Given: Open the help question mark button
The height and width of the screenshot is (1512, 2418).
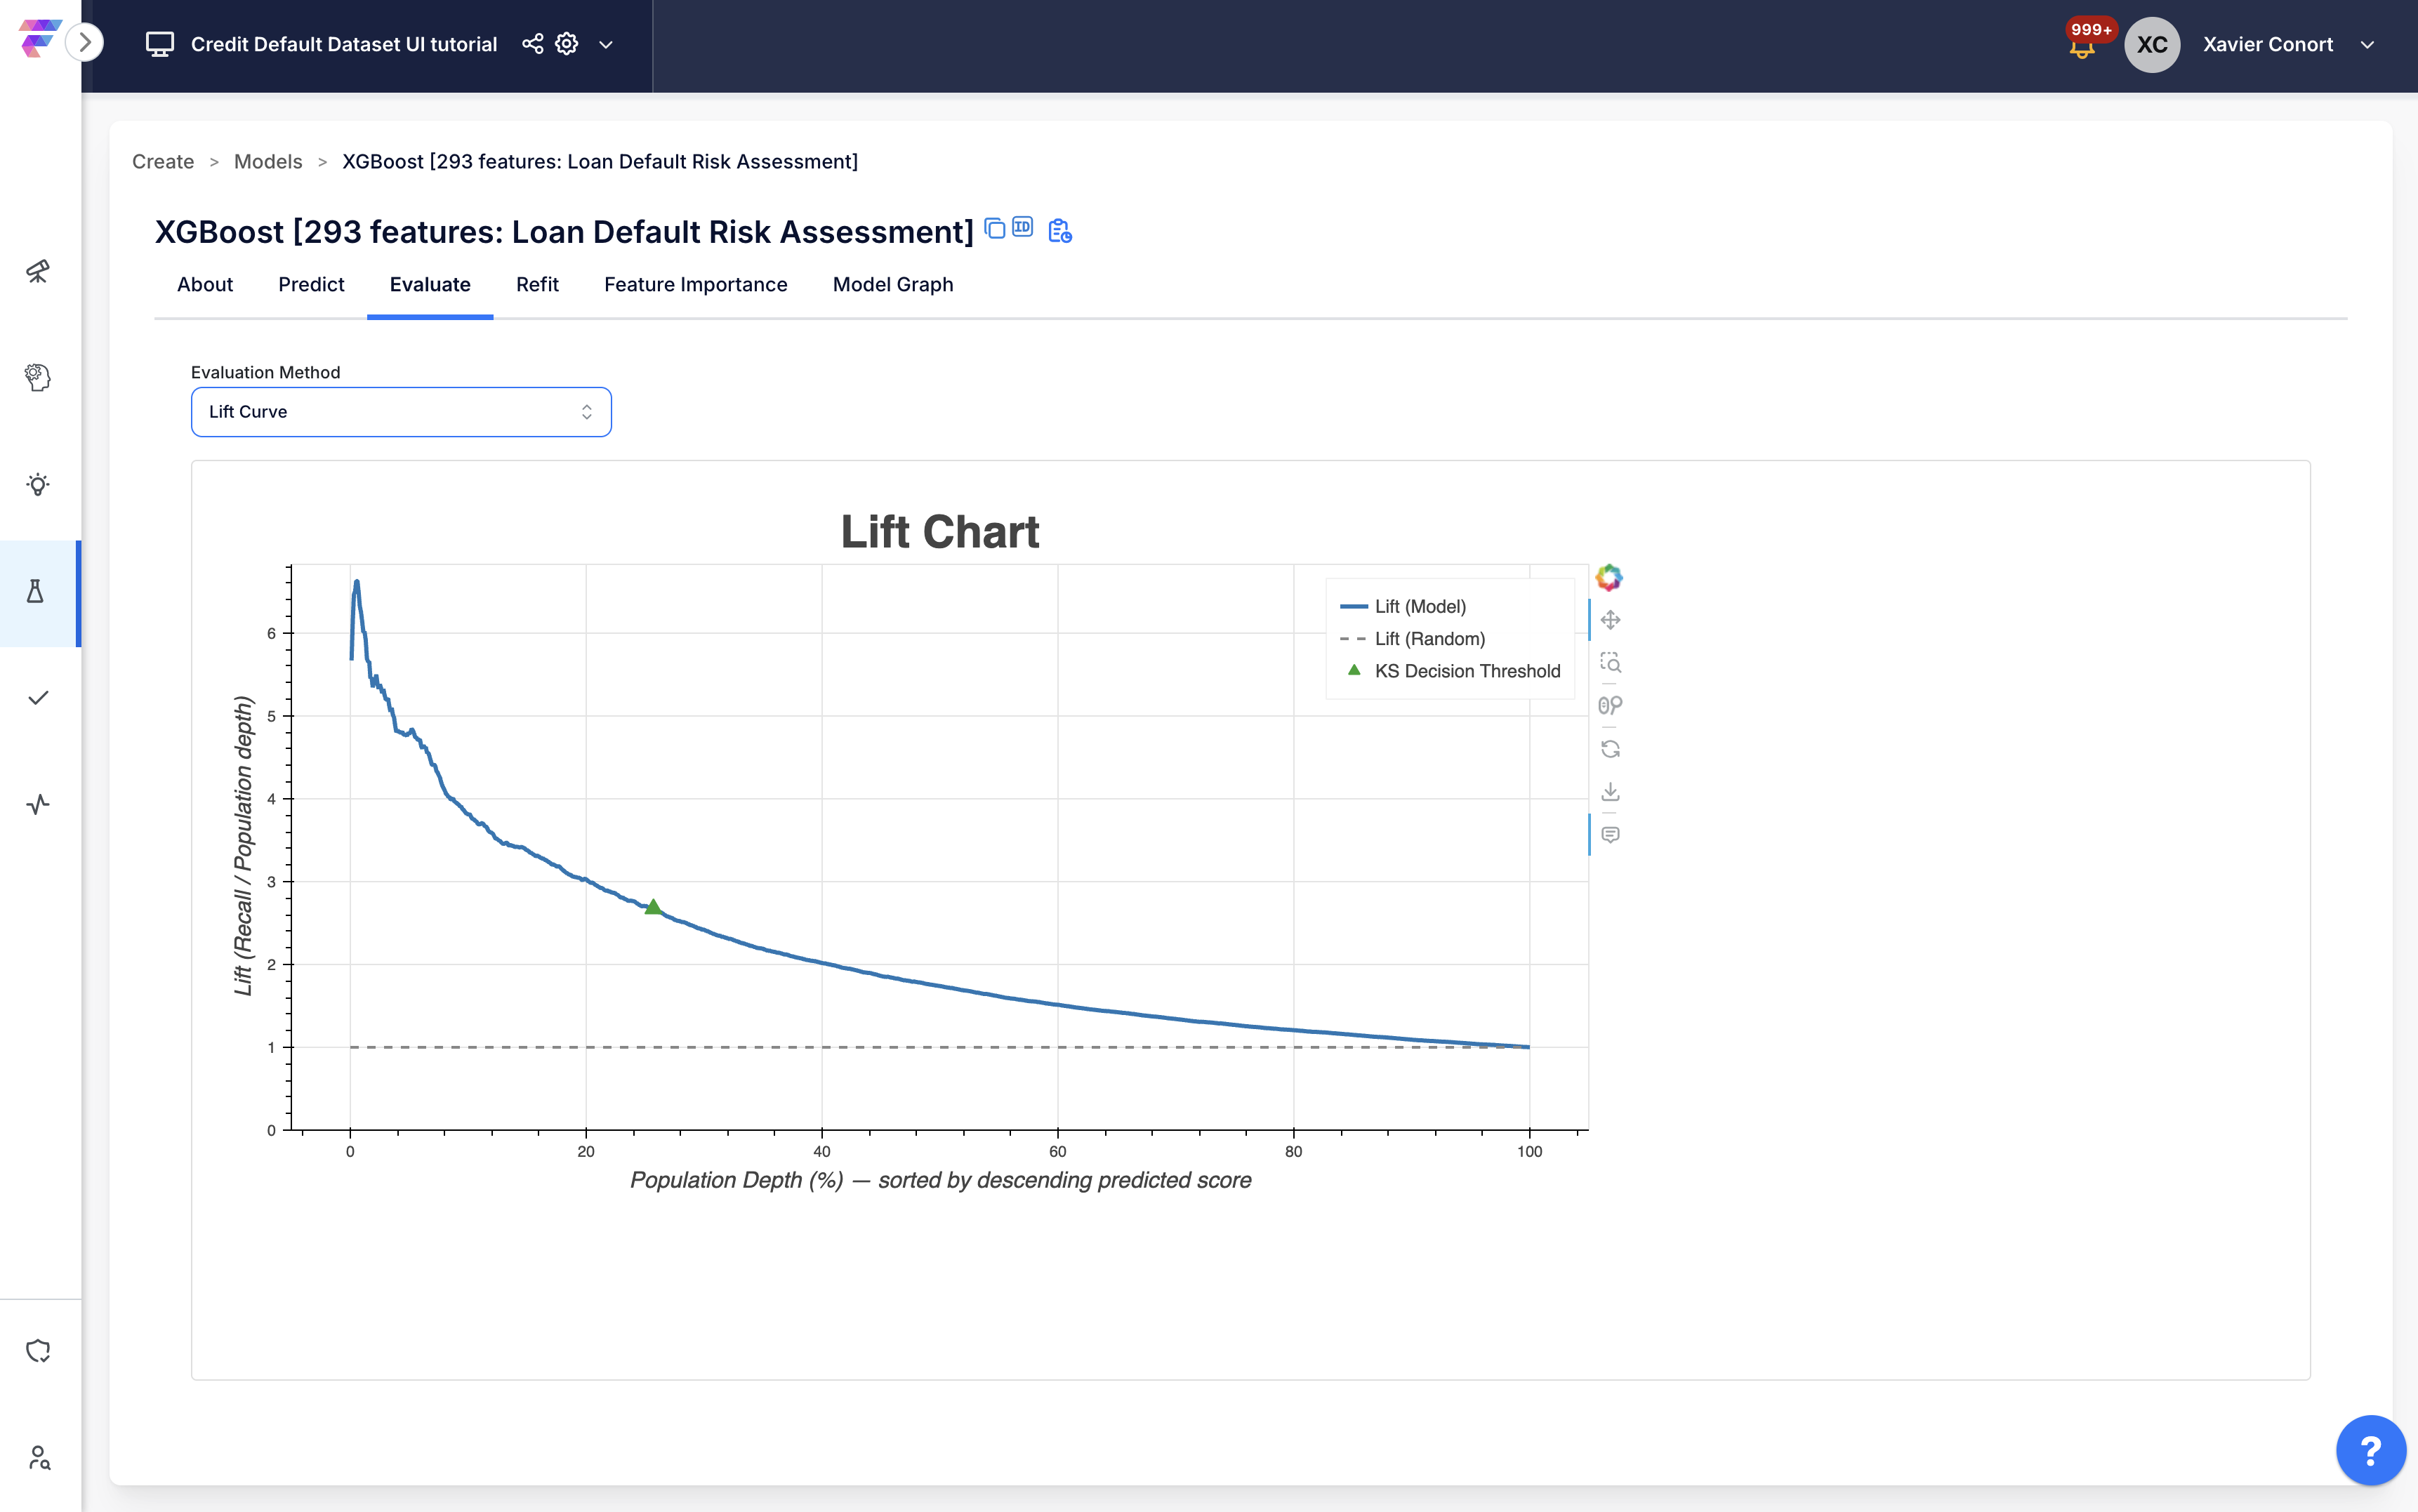Looking at the screenshot, I should pyautogui.click(x=2370, y=1450).
